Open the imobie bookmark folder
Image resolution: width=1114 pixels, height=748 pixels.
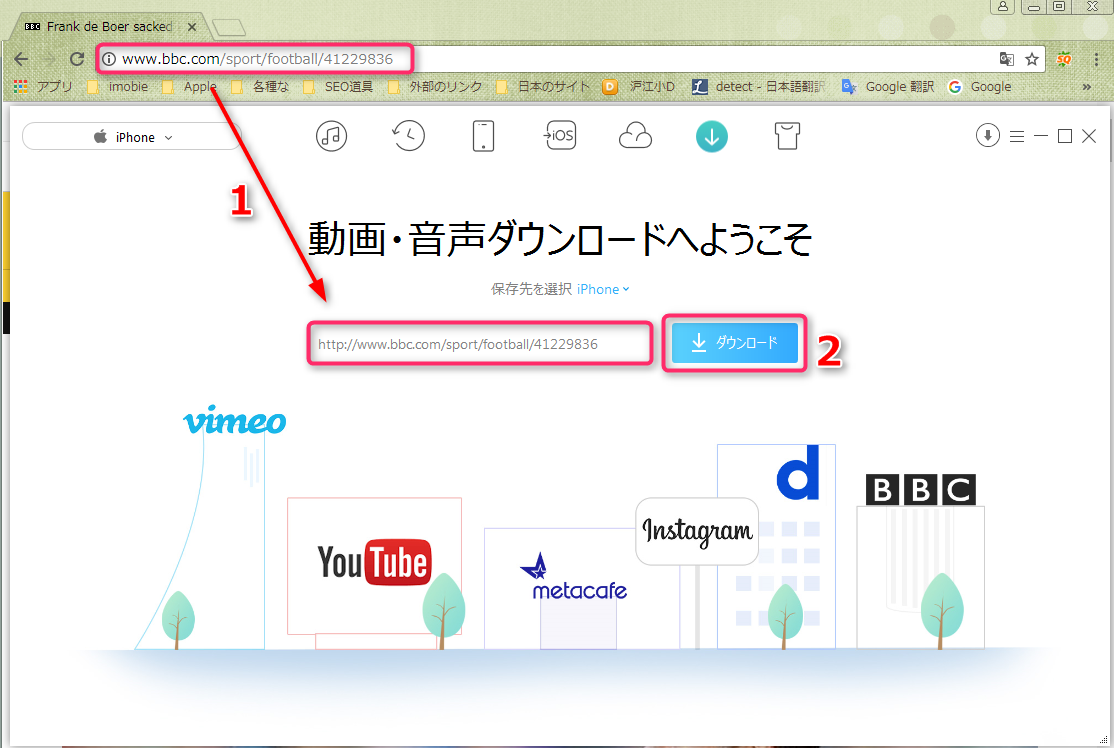(118, 87)
